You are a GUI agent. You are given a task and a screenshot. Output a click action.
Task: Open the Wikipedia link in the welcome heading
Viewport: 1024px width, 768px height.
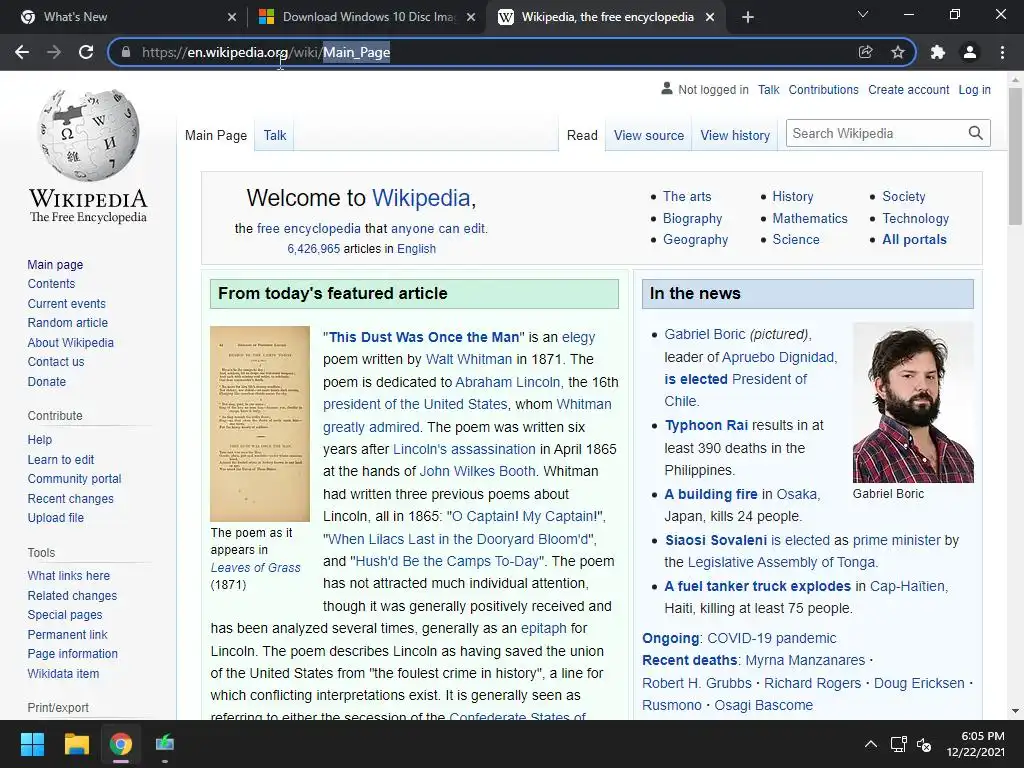(x=421, y=198)
